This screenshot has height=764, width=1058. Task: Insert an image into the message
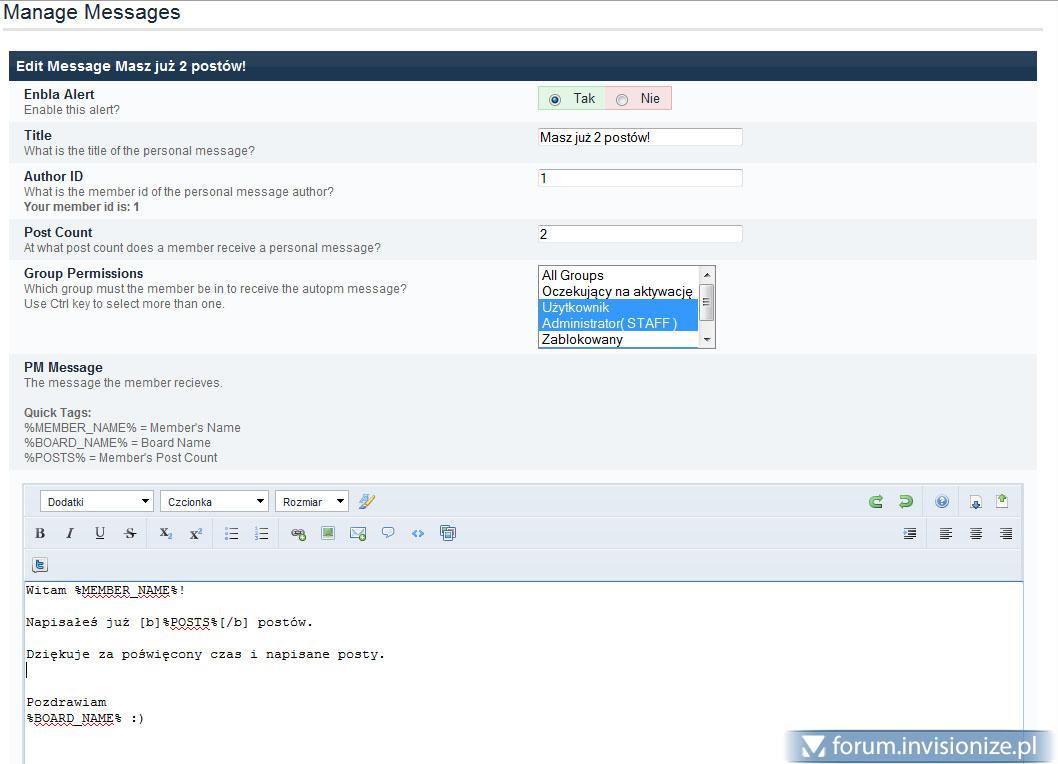[x=327, y=534]
